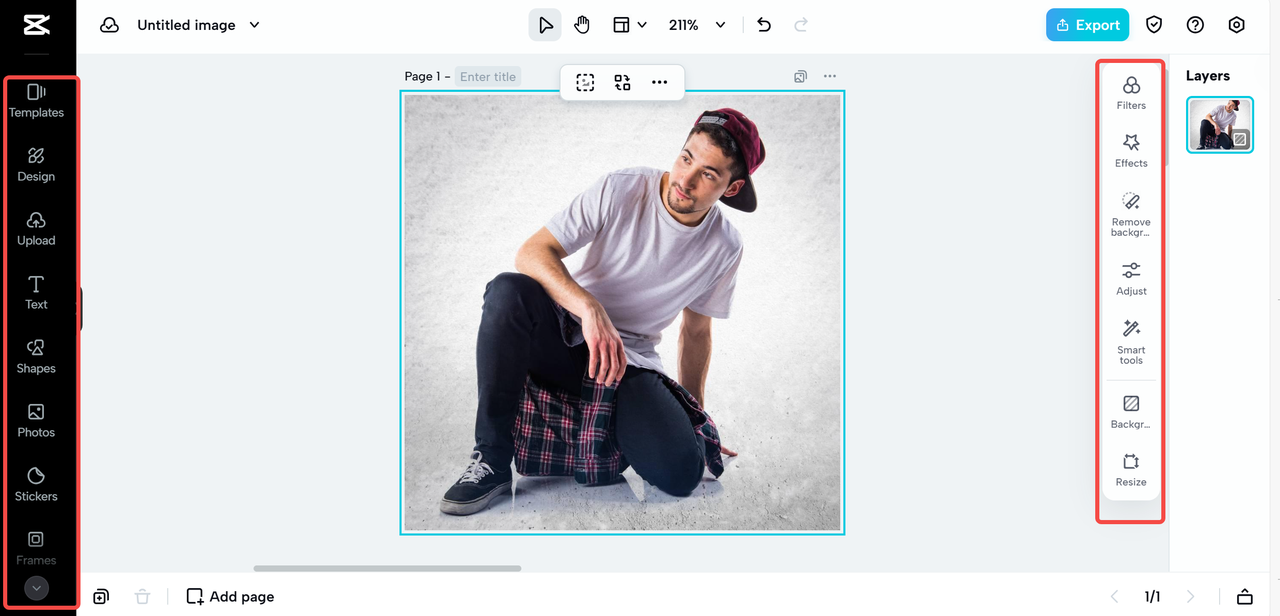This screenshot has width=1280, height=616.
Task: Select the pointer select tool
Action: tap(545, 25)
